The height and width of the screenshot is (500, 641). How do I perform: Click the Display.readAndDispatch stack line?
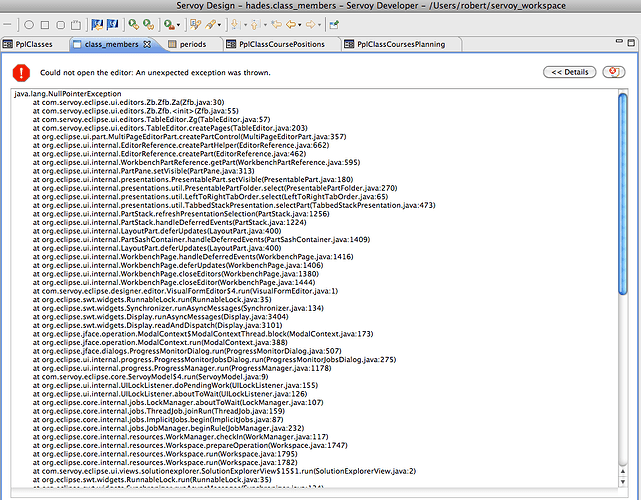tap(157, 325)
